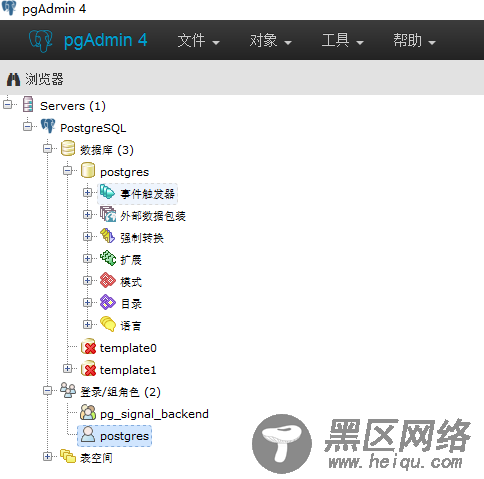Click the PostgreSQL server elephant icon
Screen dimensions: 484x479
pos(48,126)
